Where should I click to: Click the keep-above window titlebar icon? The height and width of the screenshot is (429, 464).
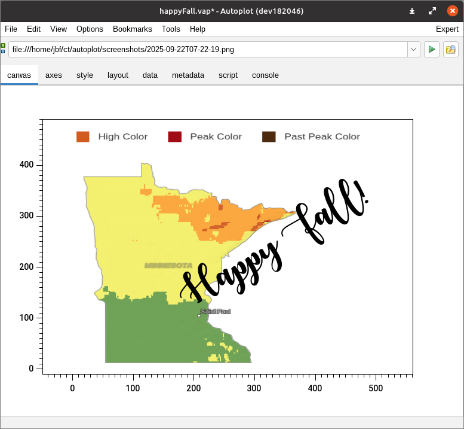tap(412, 11)
